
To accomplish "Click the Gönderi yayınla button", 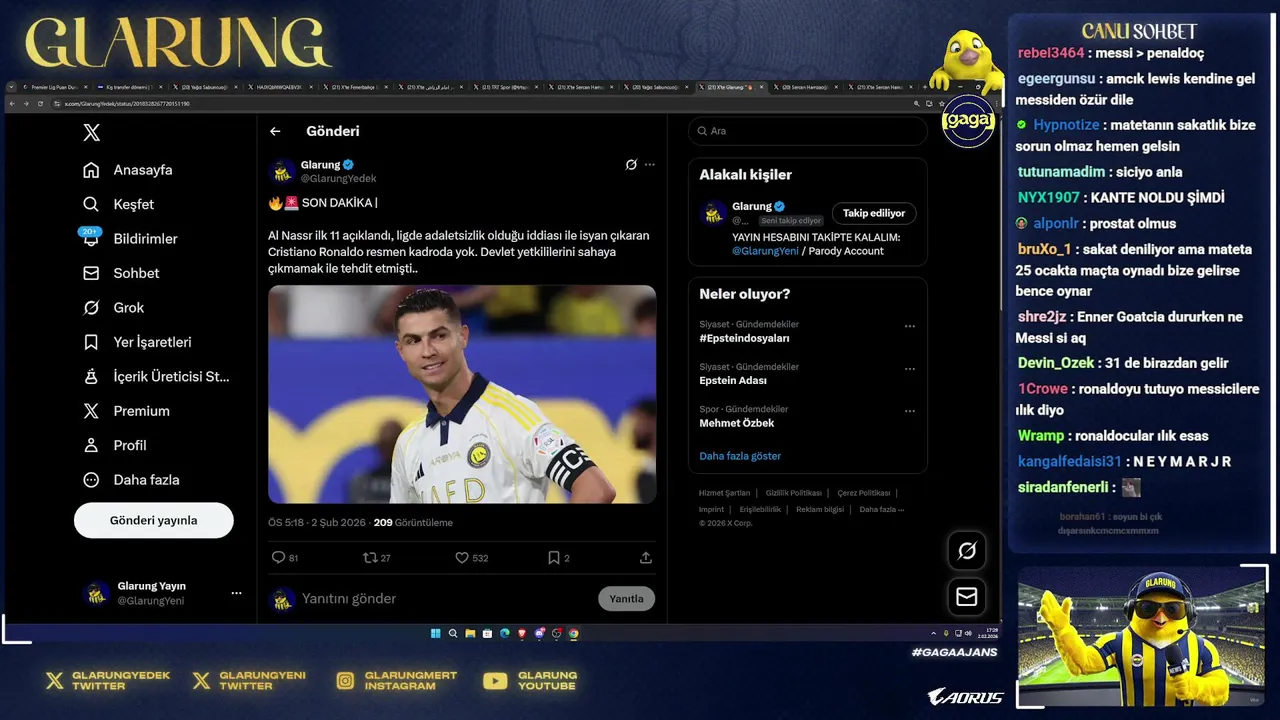I will click(154, 520).
